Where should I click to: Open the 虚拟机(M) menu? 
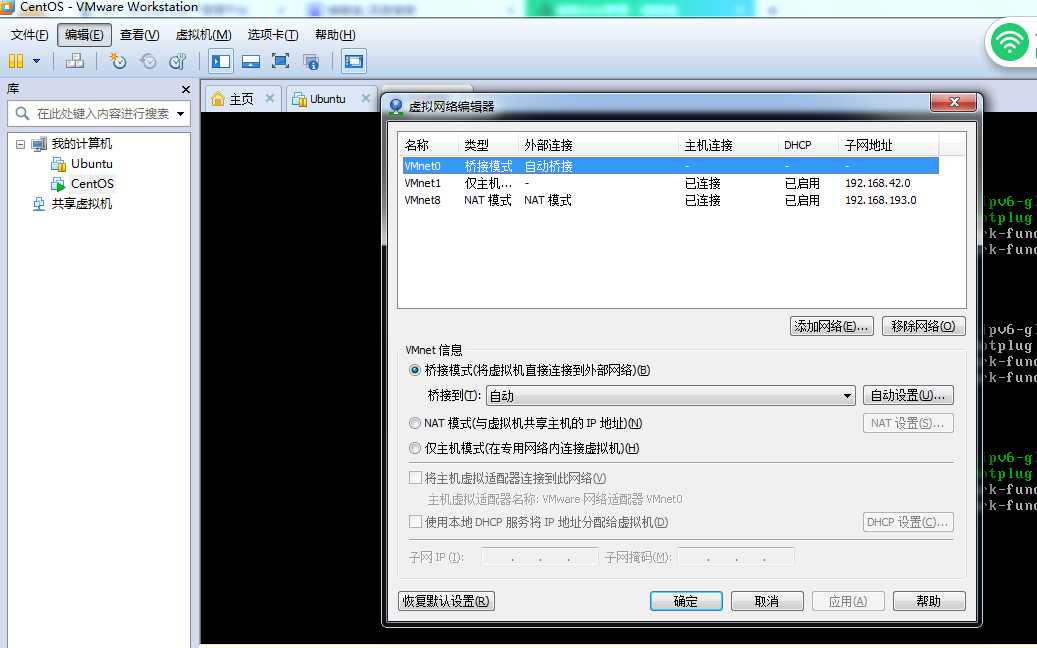point(203,35)
